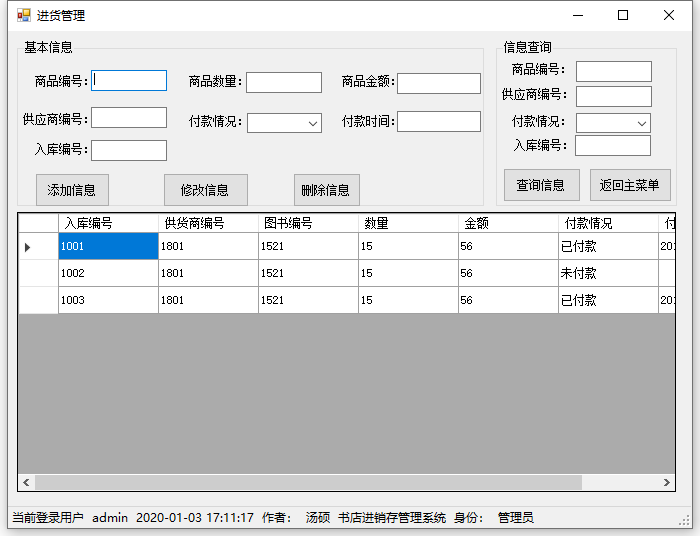The width and height of the screenshot is (700, 536).
Task: Sort by the 付款情况 column header
Action: [x=608, y=223]
